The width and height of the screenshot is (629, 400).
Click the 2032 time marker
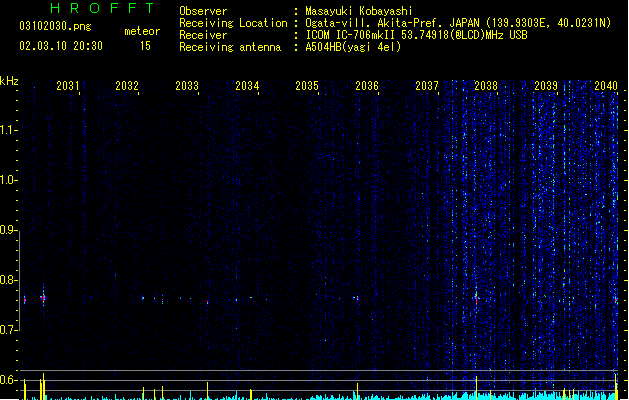click(127, 86)
